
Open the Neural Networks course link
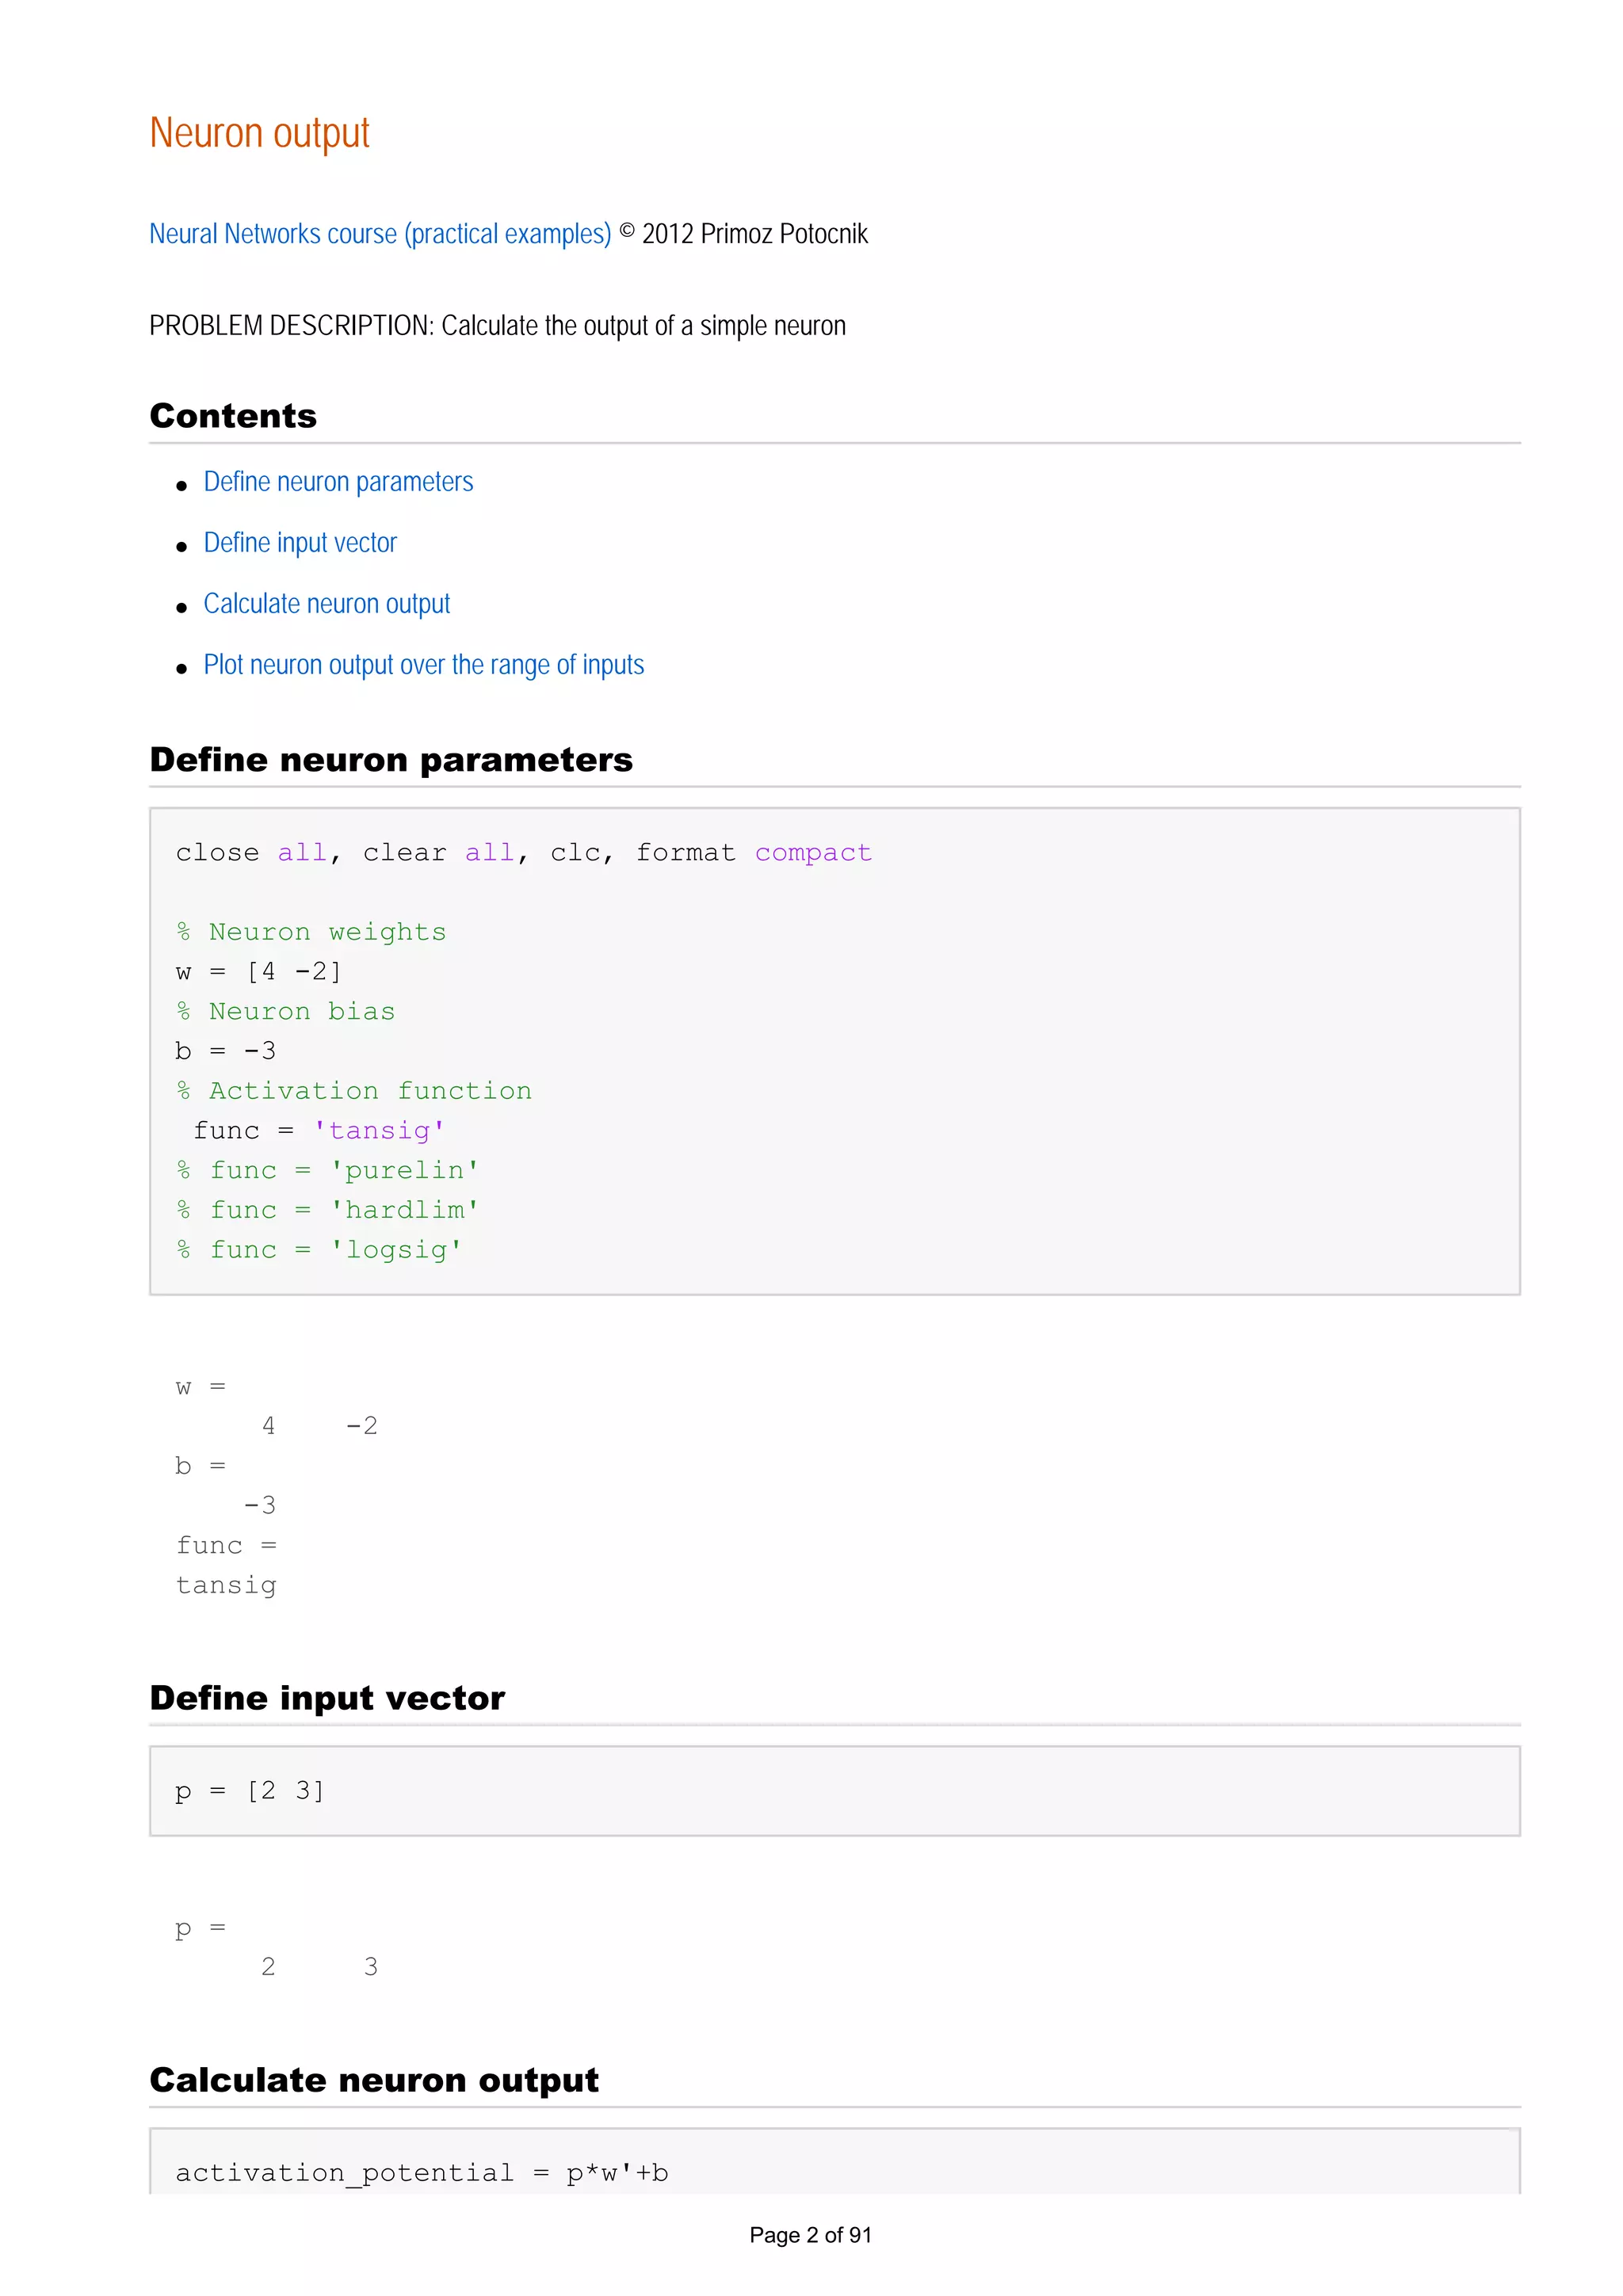379,234
